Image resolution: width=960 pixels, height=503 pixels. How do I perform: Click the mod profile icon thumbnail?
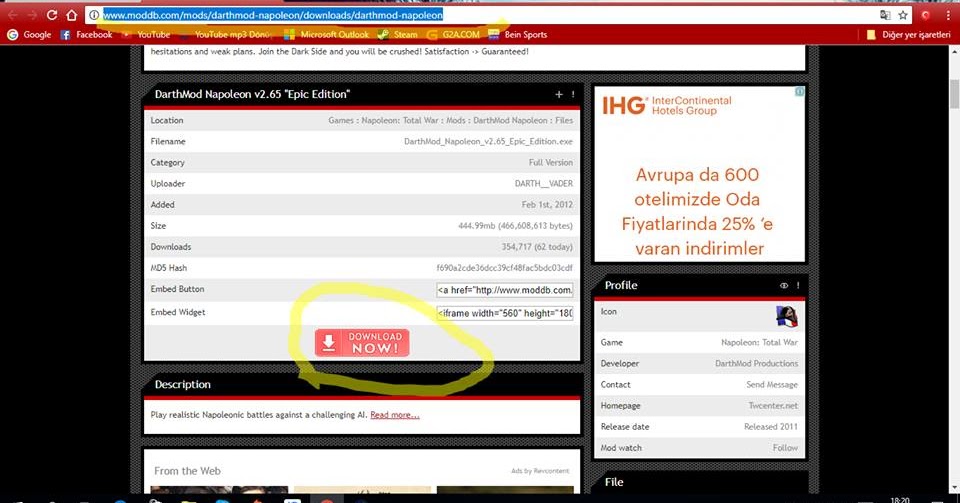coord(787,316)
